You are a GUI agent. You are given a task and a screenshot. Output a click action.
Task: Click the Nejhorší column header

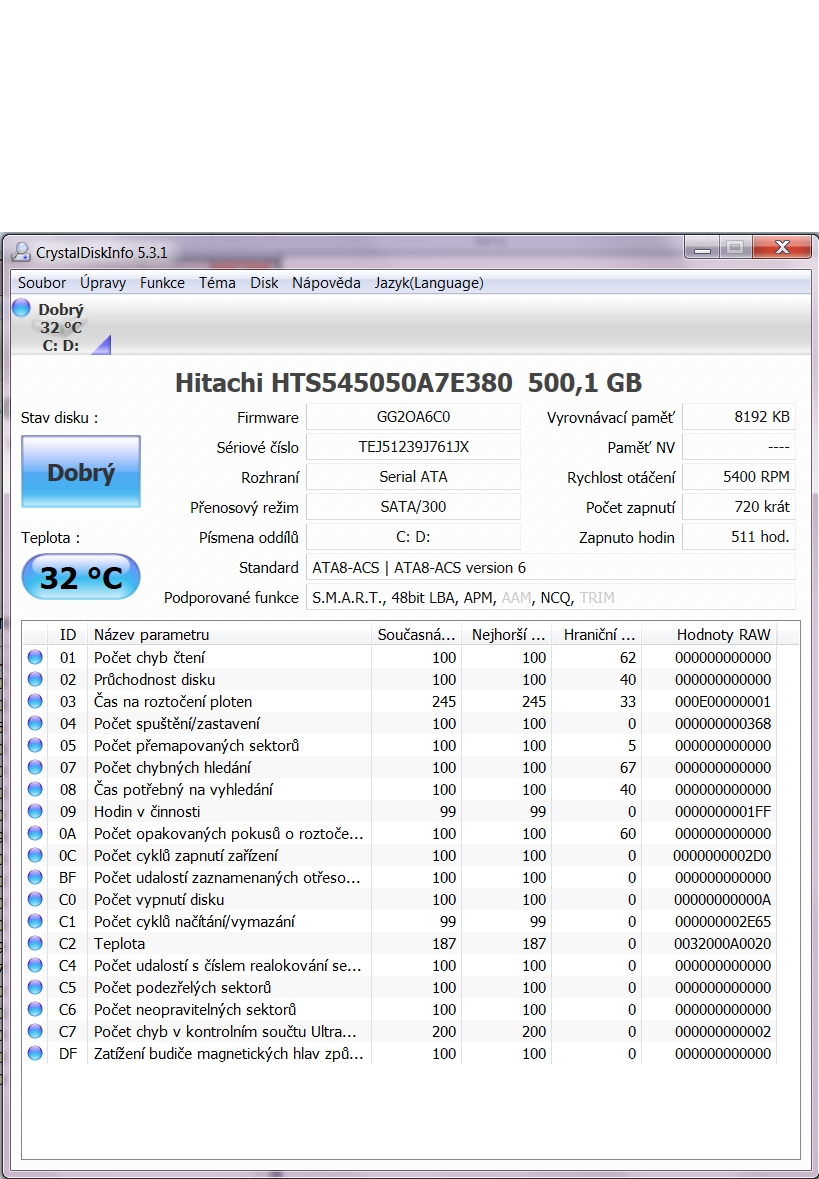(x=506, y=635)
